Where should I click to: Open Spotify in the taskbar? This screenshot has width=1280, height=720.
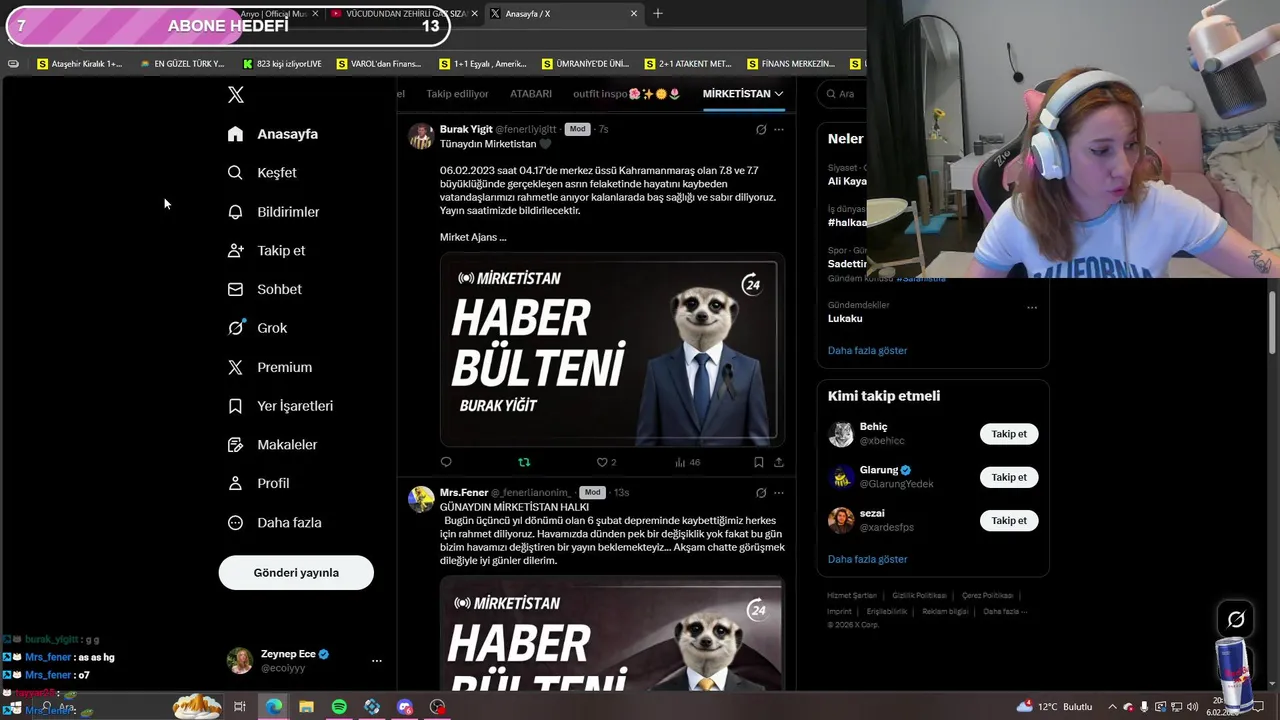tap(339, 707)
